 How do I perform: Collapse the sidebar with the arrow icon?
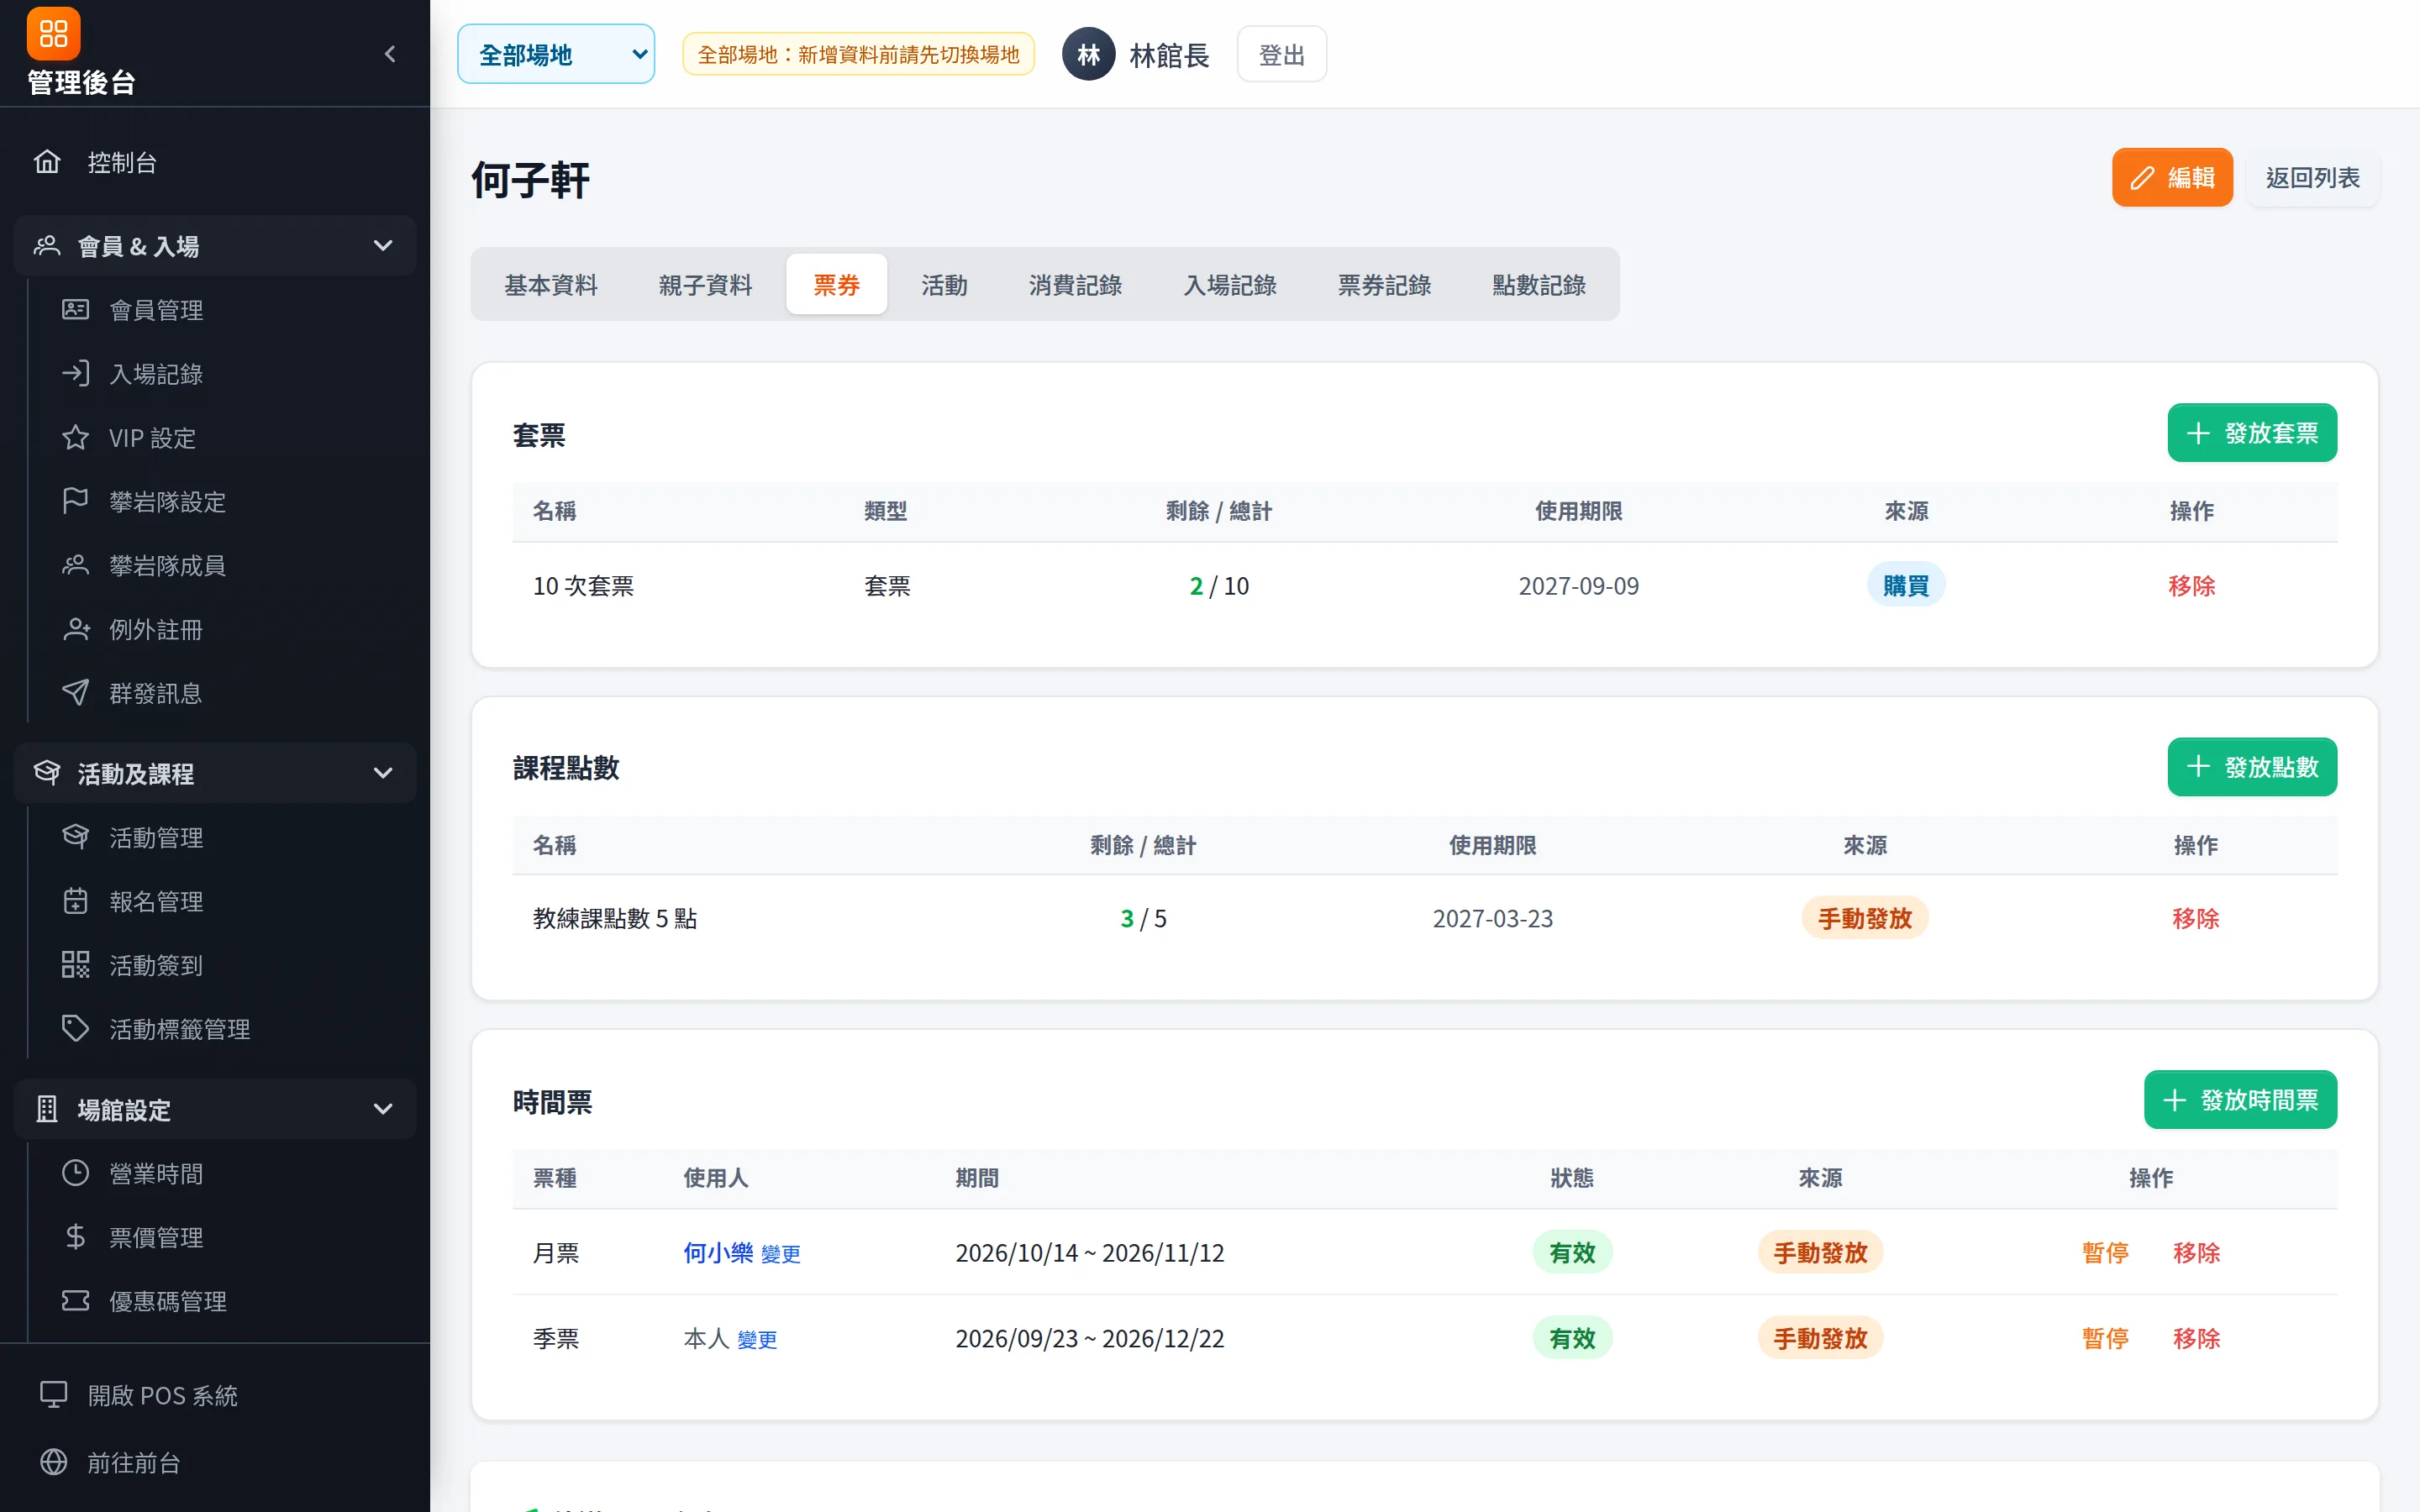390,54
